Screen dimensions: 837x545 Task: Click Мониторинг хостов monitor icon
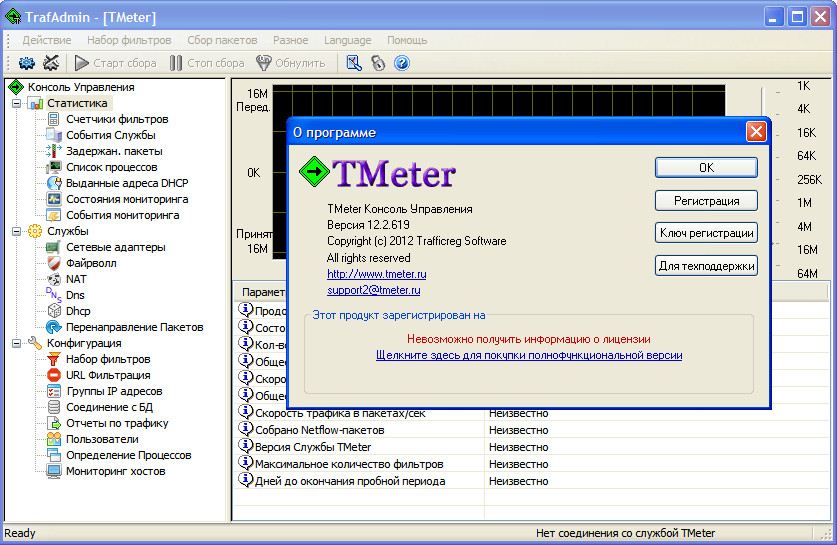(54, 471)
